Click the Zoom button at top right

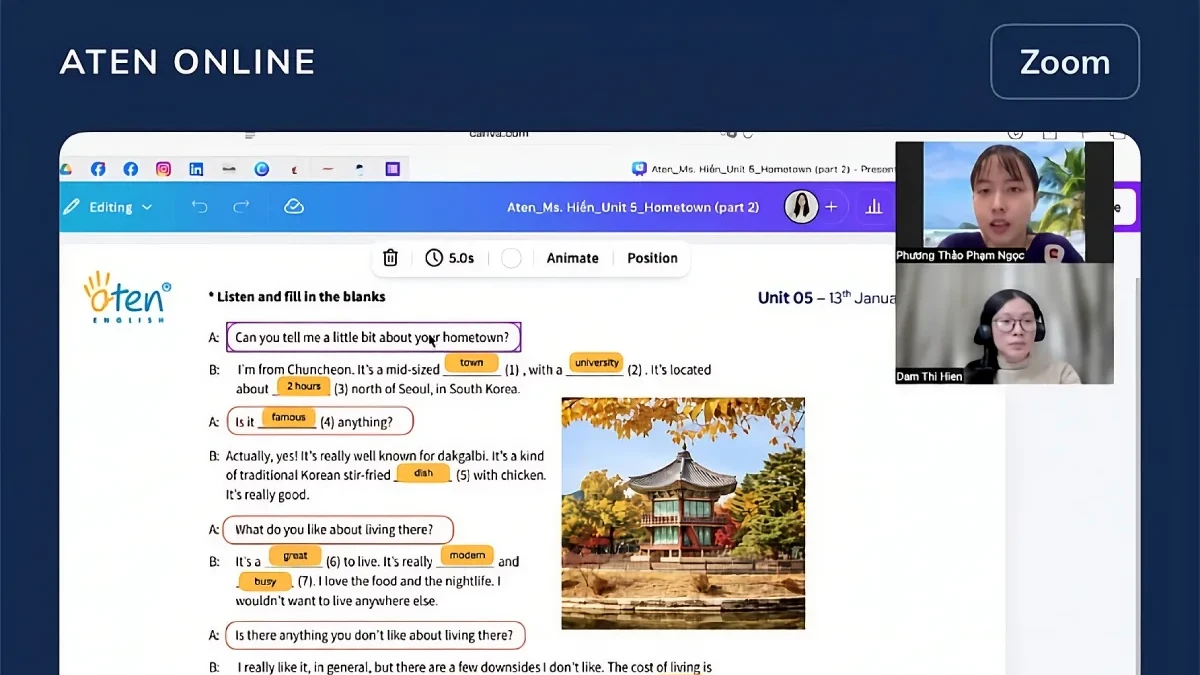1065,62
